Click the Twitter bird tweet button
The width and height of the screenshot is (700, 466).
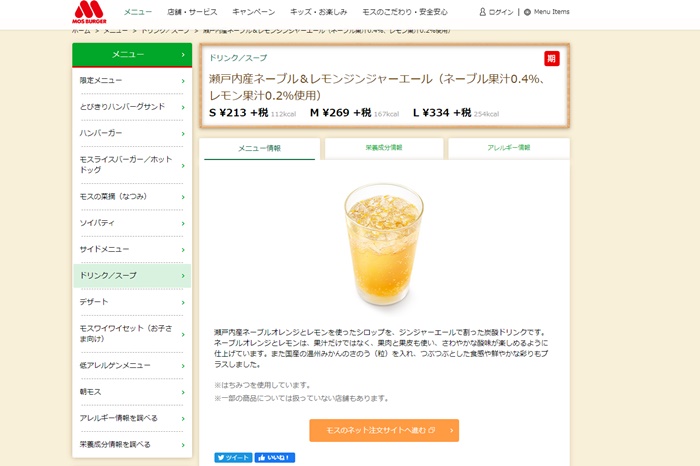233,458
